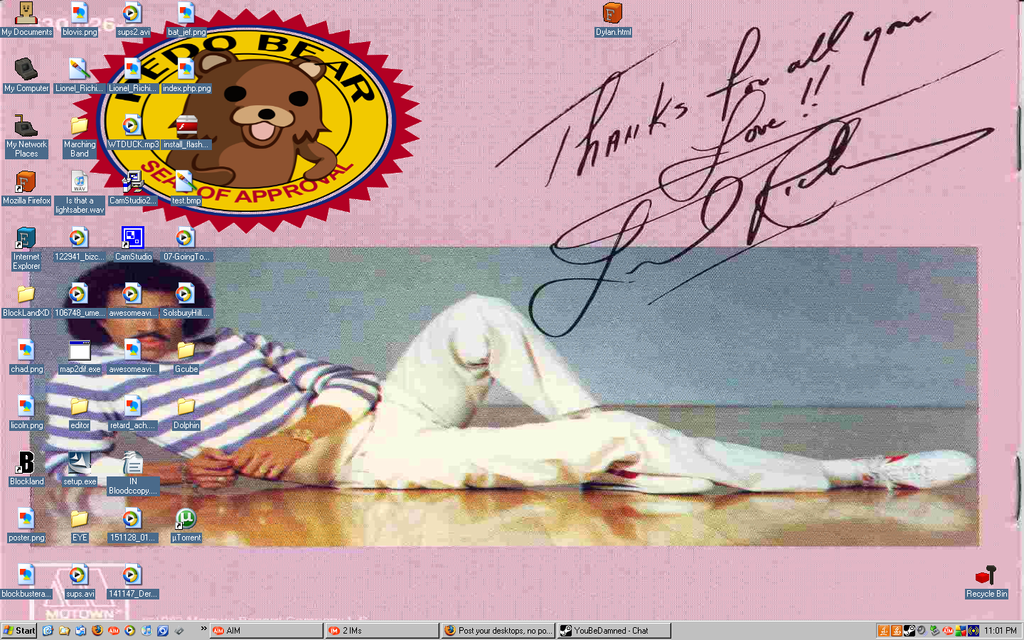
Task: Switch to YouBeDamned - Chat window
Action: coord(614,631)
